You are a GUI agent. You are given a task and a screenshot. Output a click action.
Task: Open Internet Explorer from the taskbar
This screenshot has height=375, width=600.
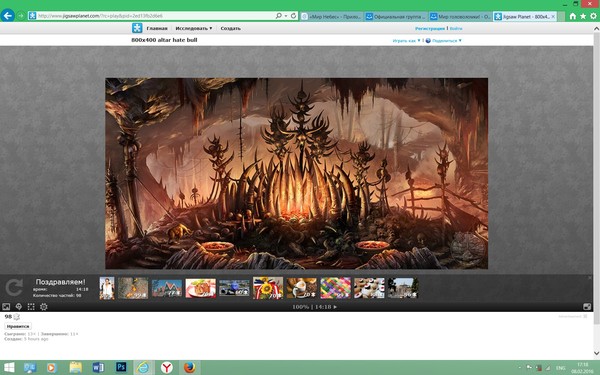143,367
